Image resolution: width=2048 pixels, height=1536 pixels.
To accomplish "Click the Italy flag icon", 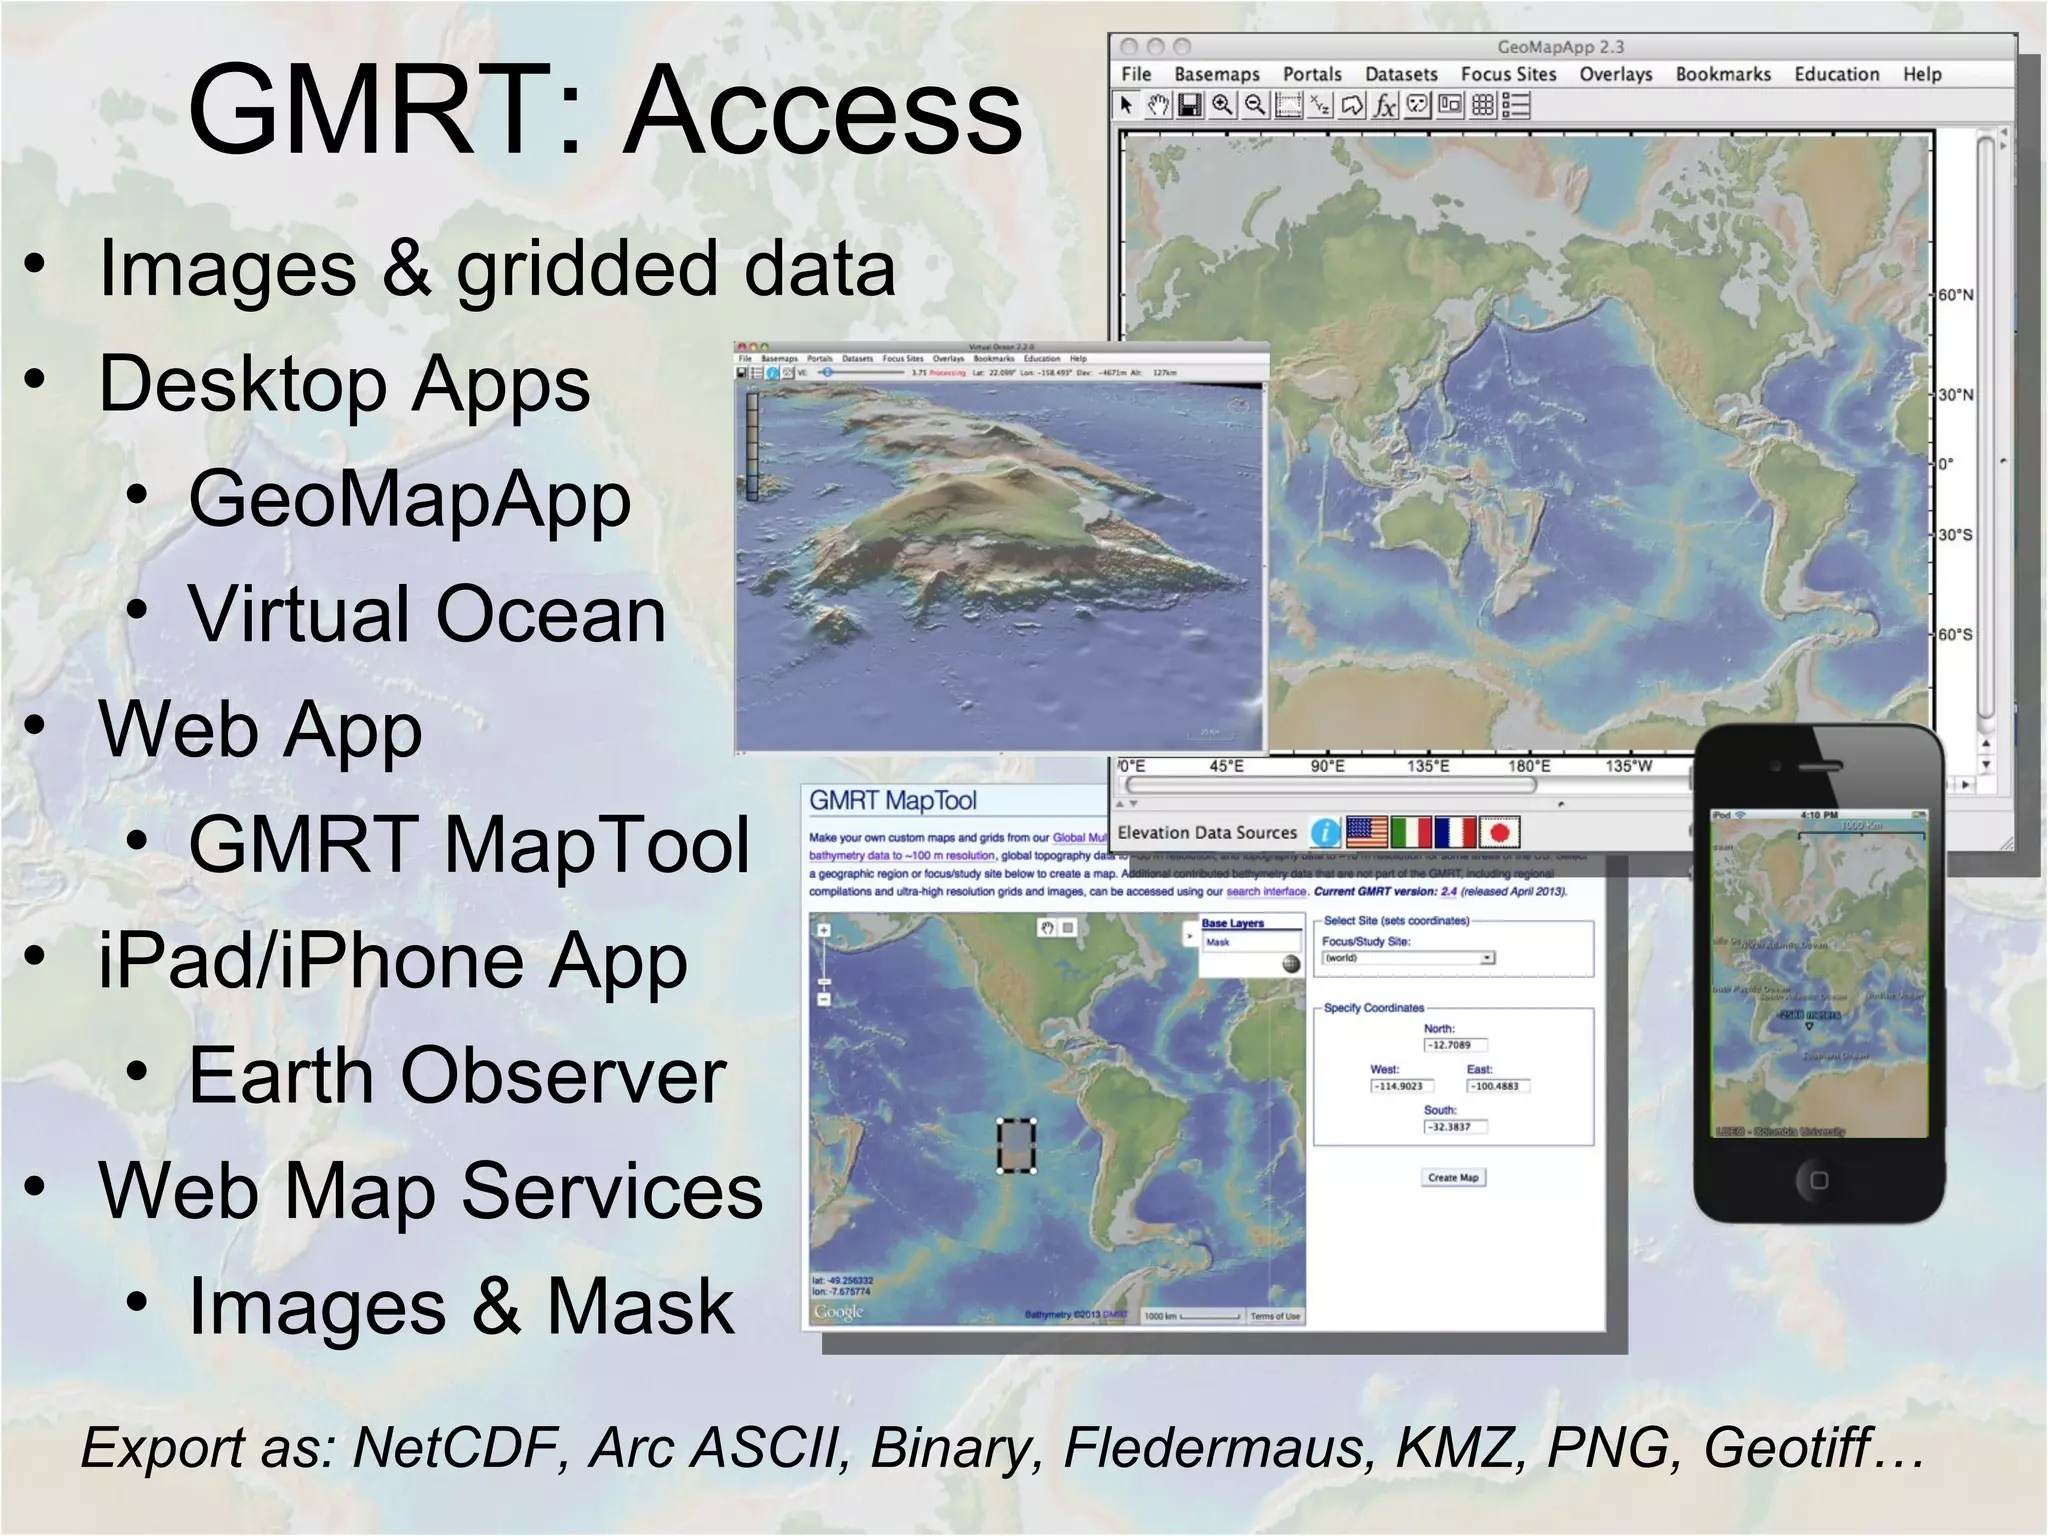I will tap(1411, 832).
